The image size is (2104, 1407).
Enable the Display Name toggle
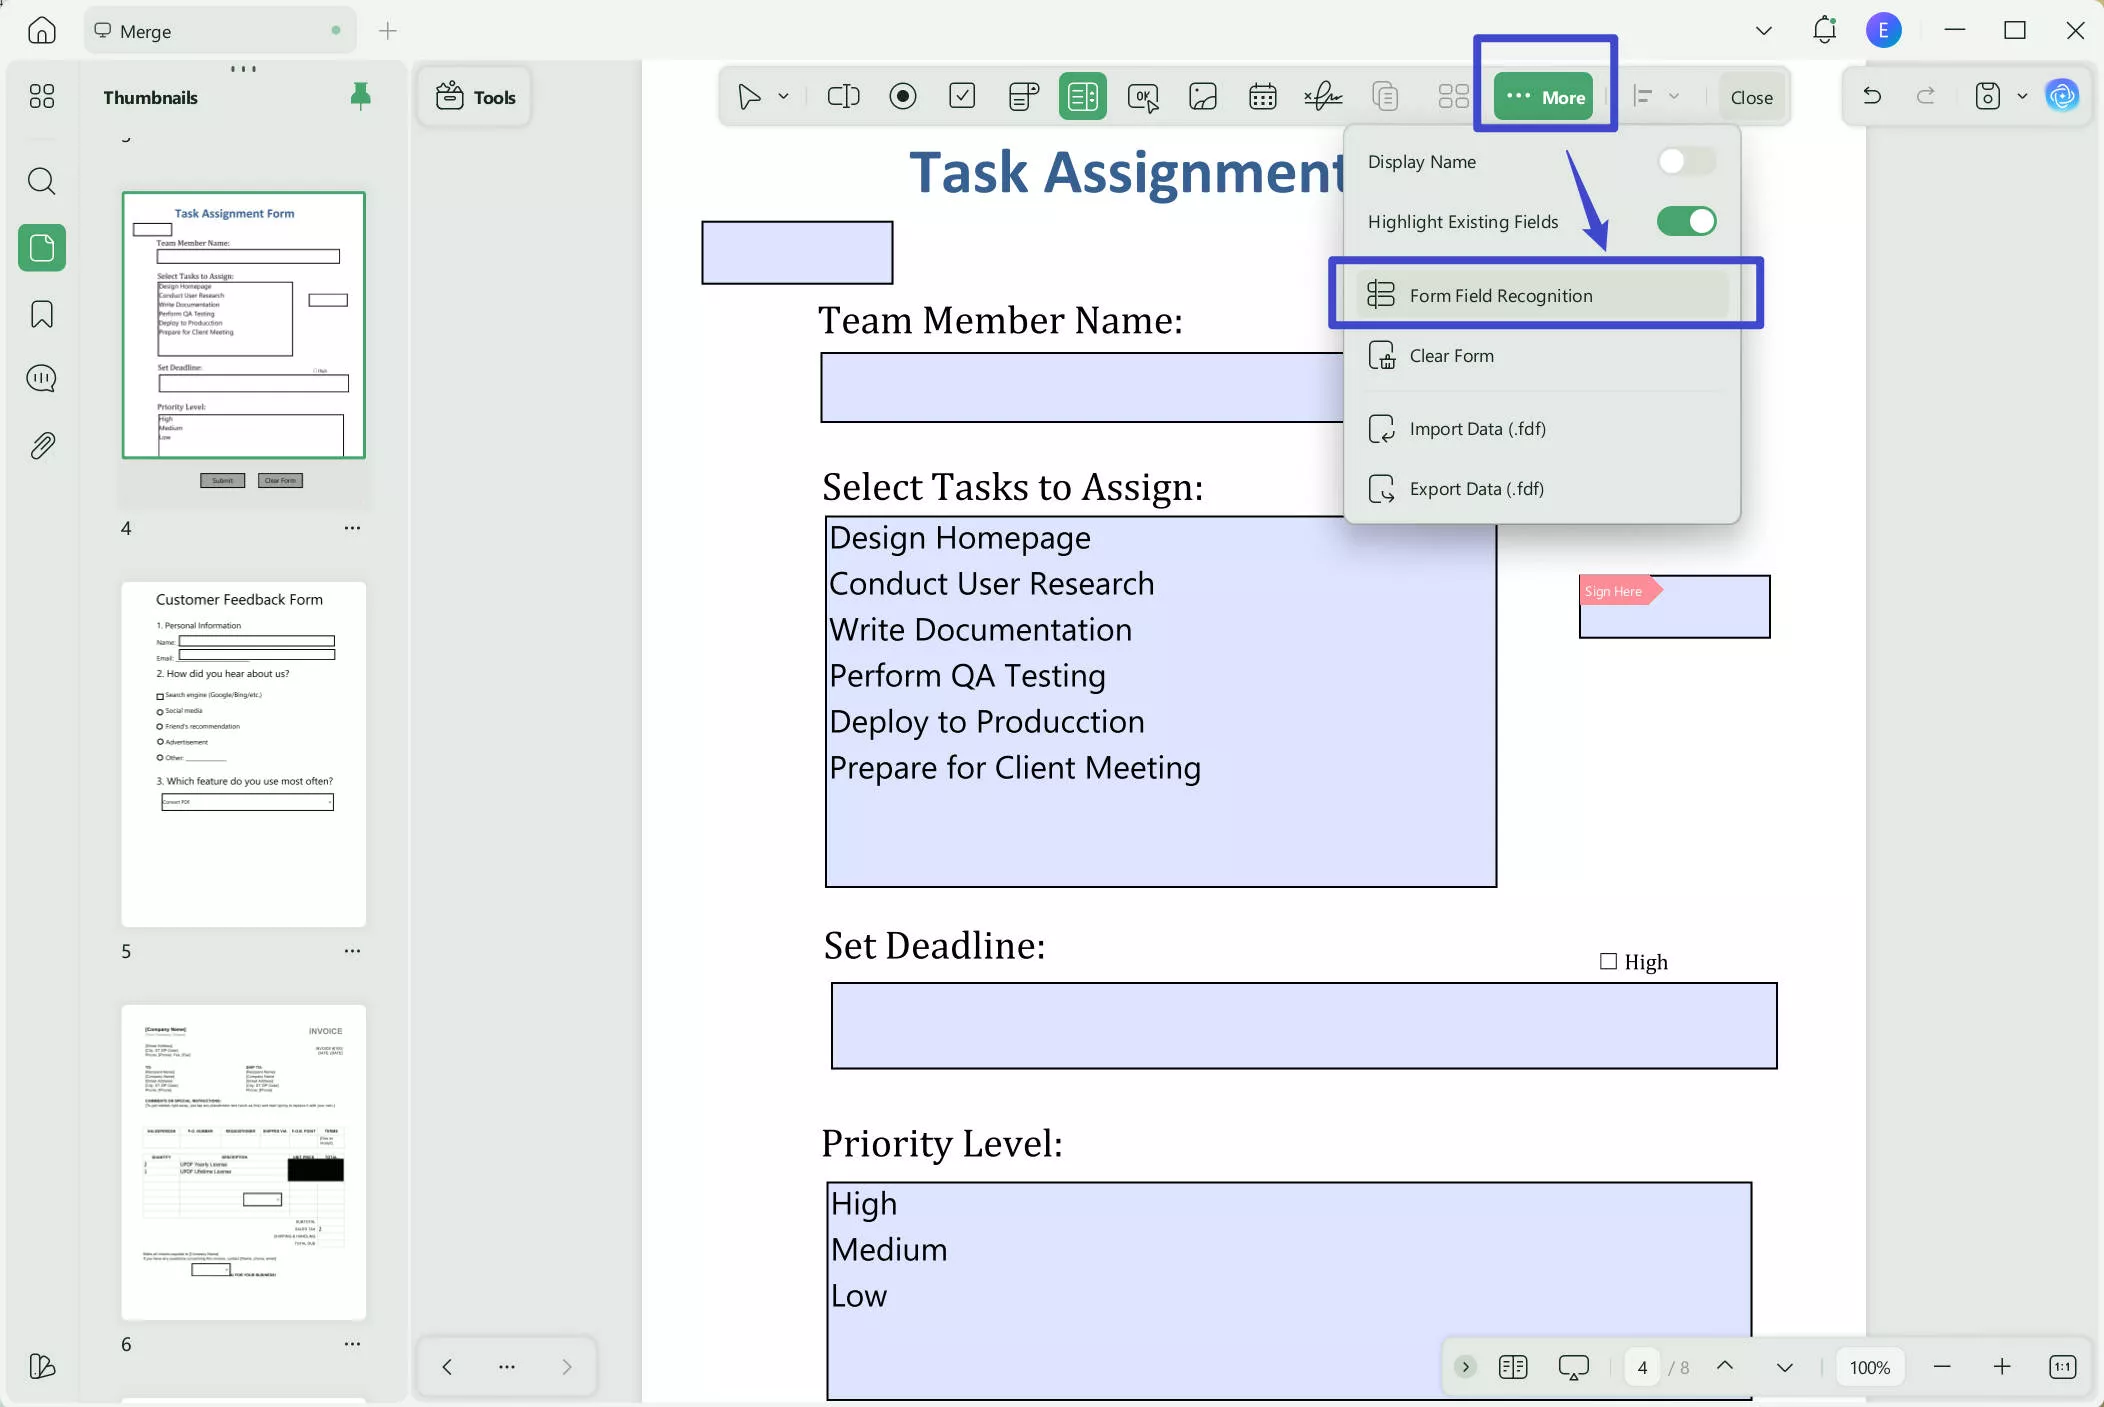click(1686, 161)
